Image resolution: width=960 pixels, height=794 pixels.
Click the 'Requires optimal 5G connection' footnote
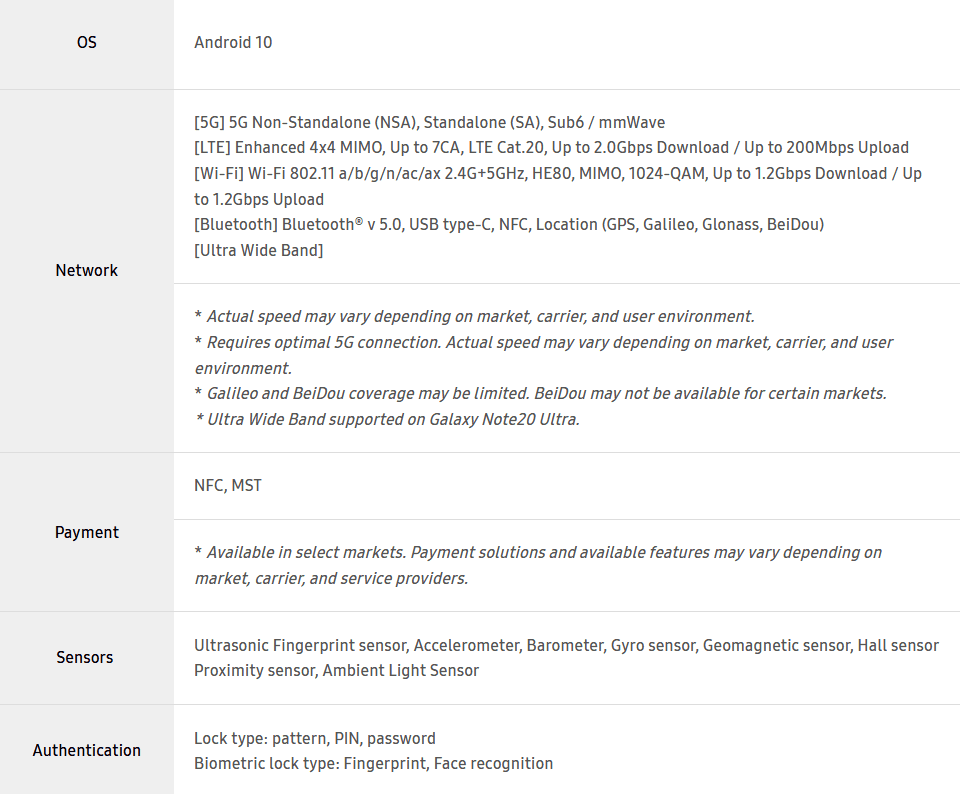click(544, 342)
